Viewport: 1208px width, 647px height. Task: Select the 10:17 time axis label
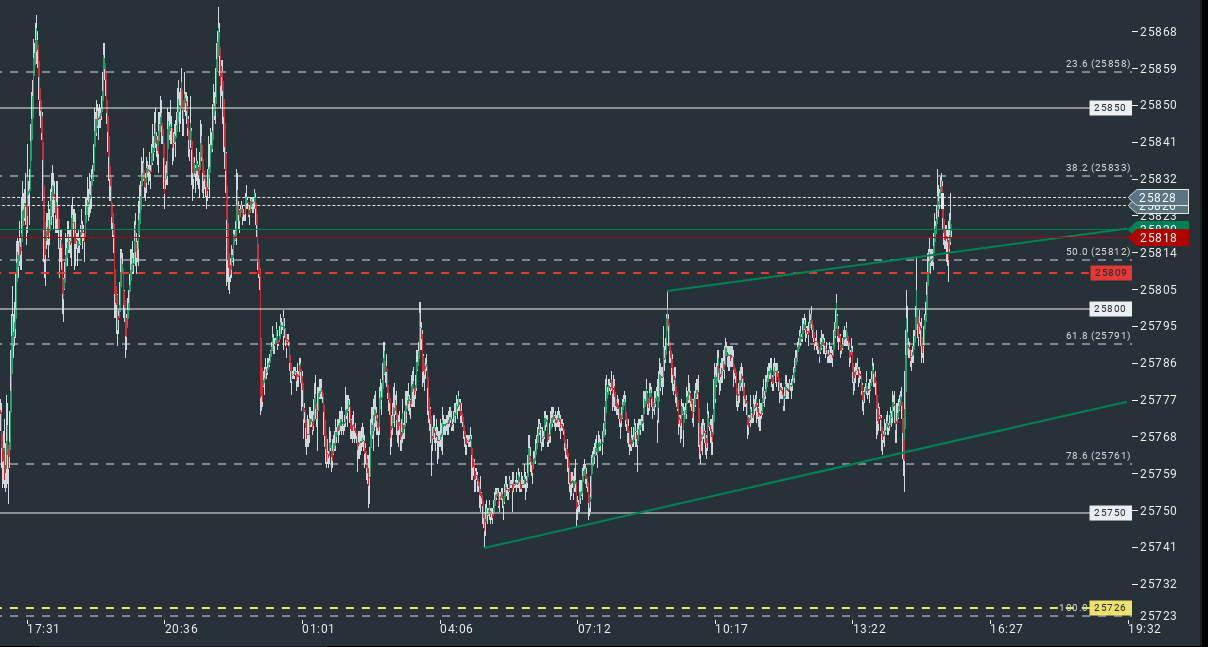point(731,629)
